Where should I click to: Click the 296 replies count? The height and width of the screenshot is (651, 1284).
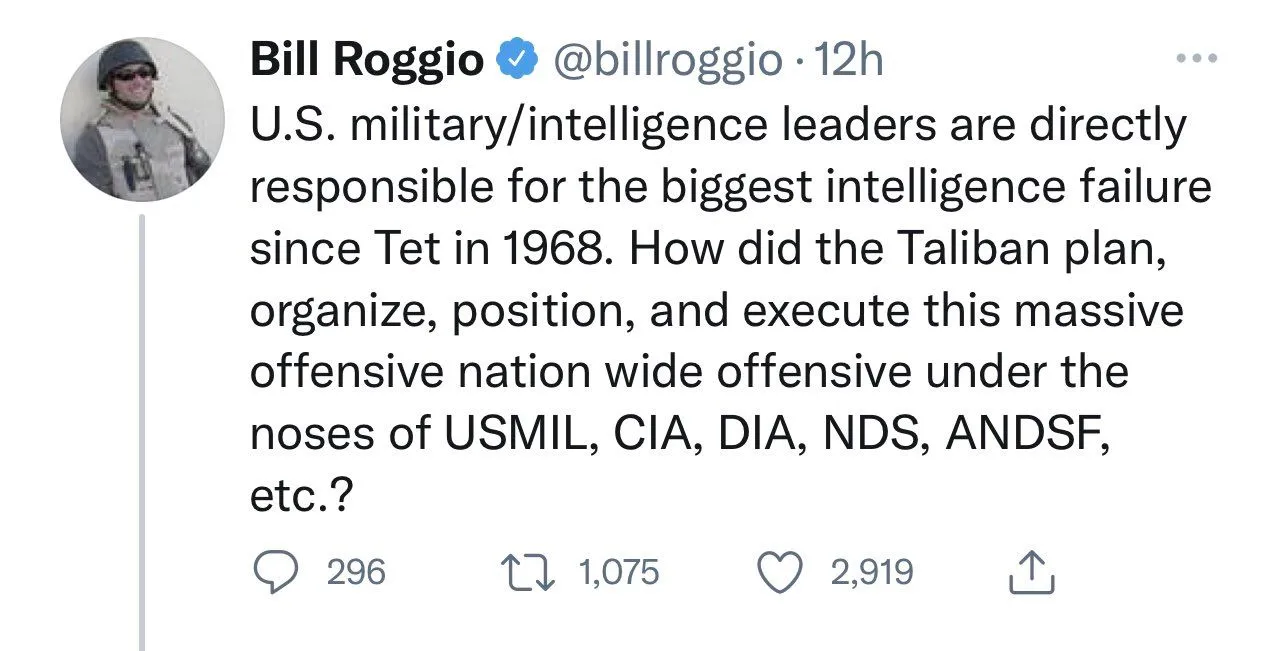[357, 572]
